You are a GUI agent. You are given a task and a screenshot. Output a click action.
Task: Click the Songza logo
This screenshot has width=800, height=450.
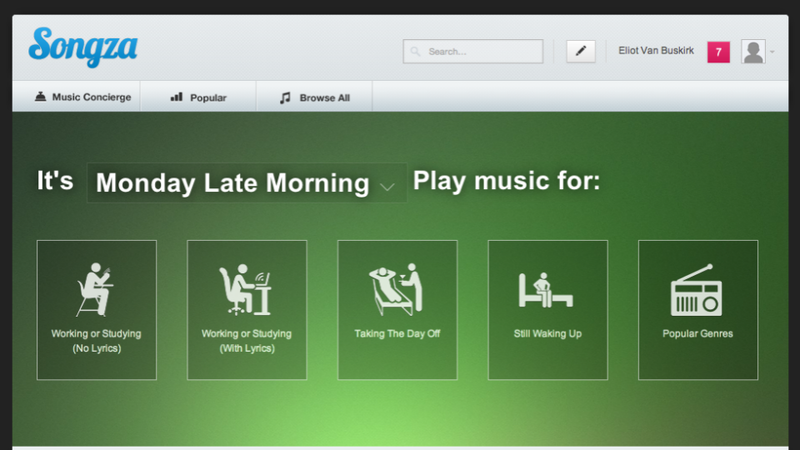83,47
